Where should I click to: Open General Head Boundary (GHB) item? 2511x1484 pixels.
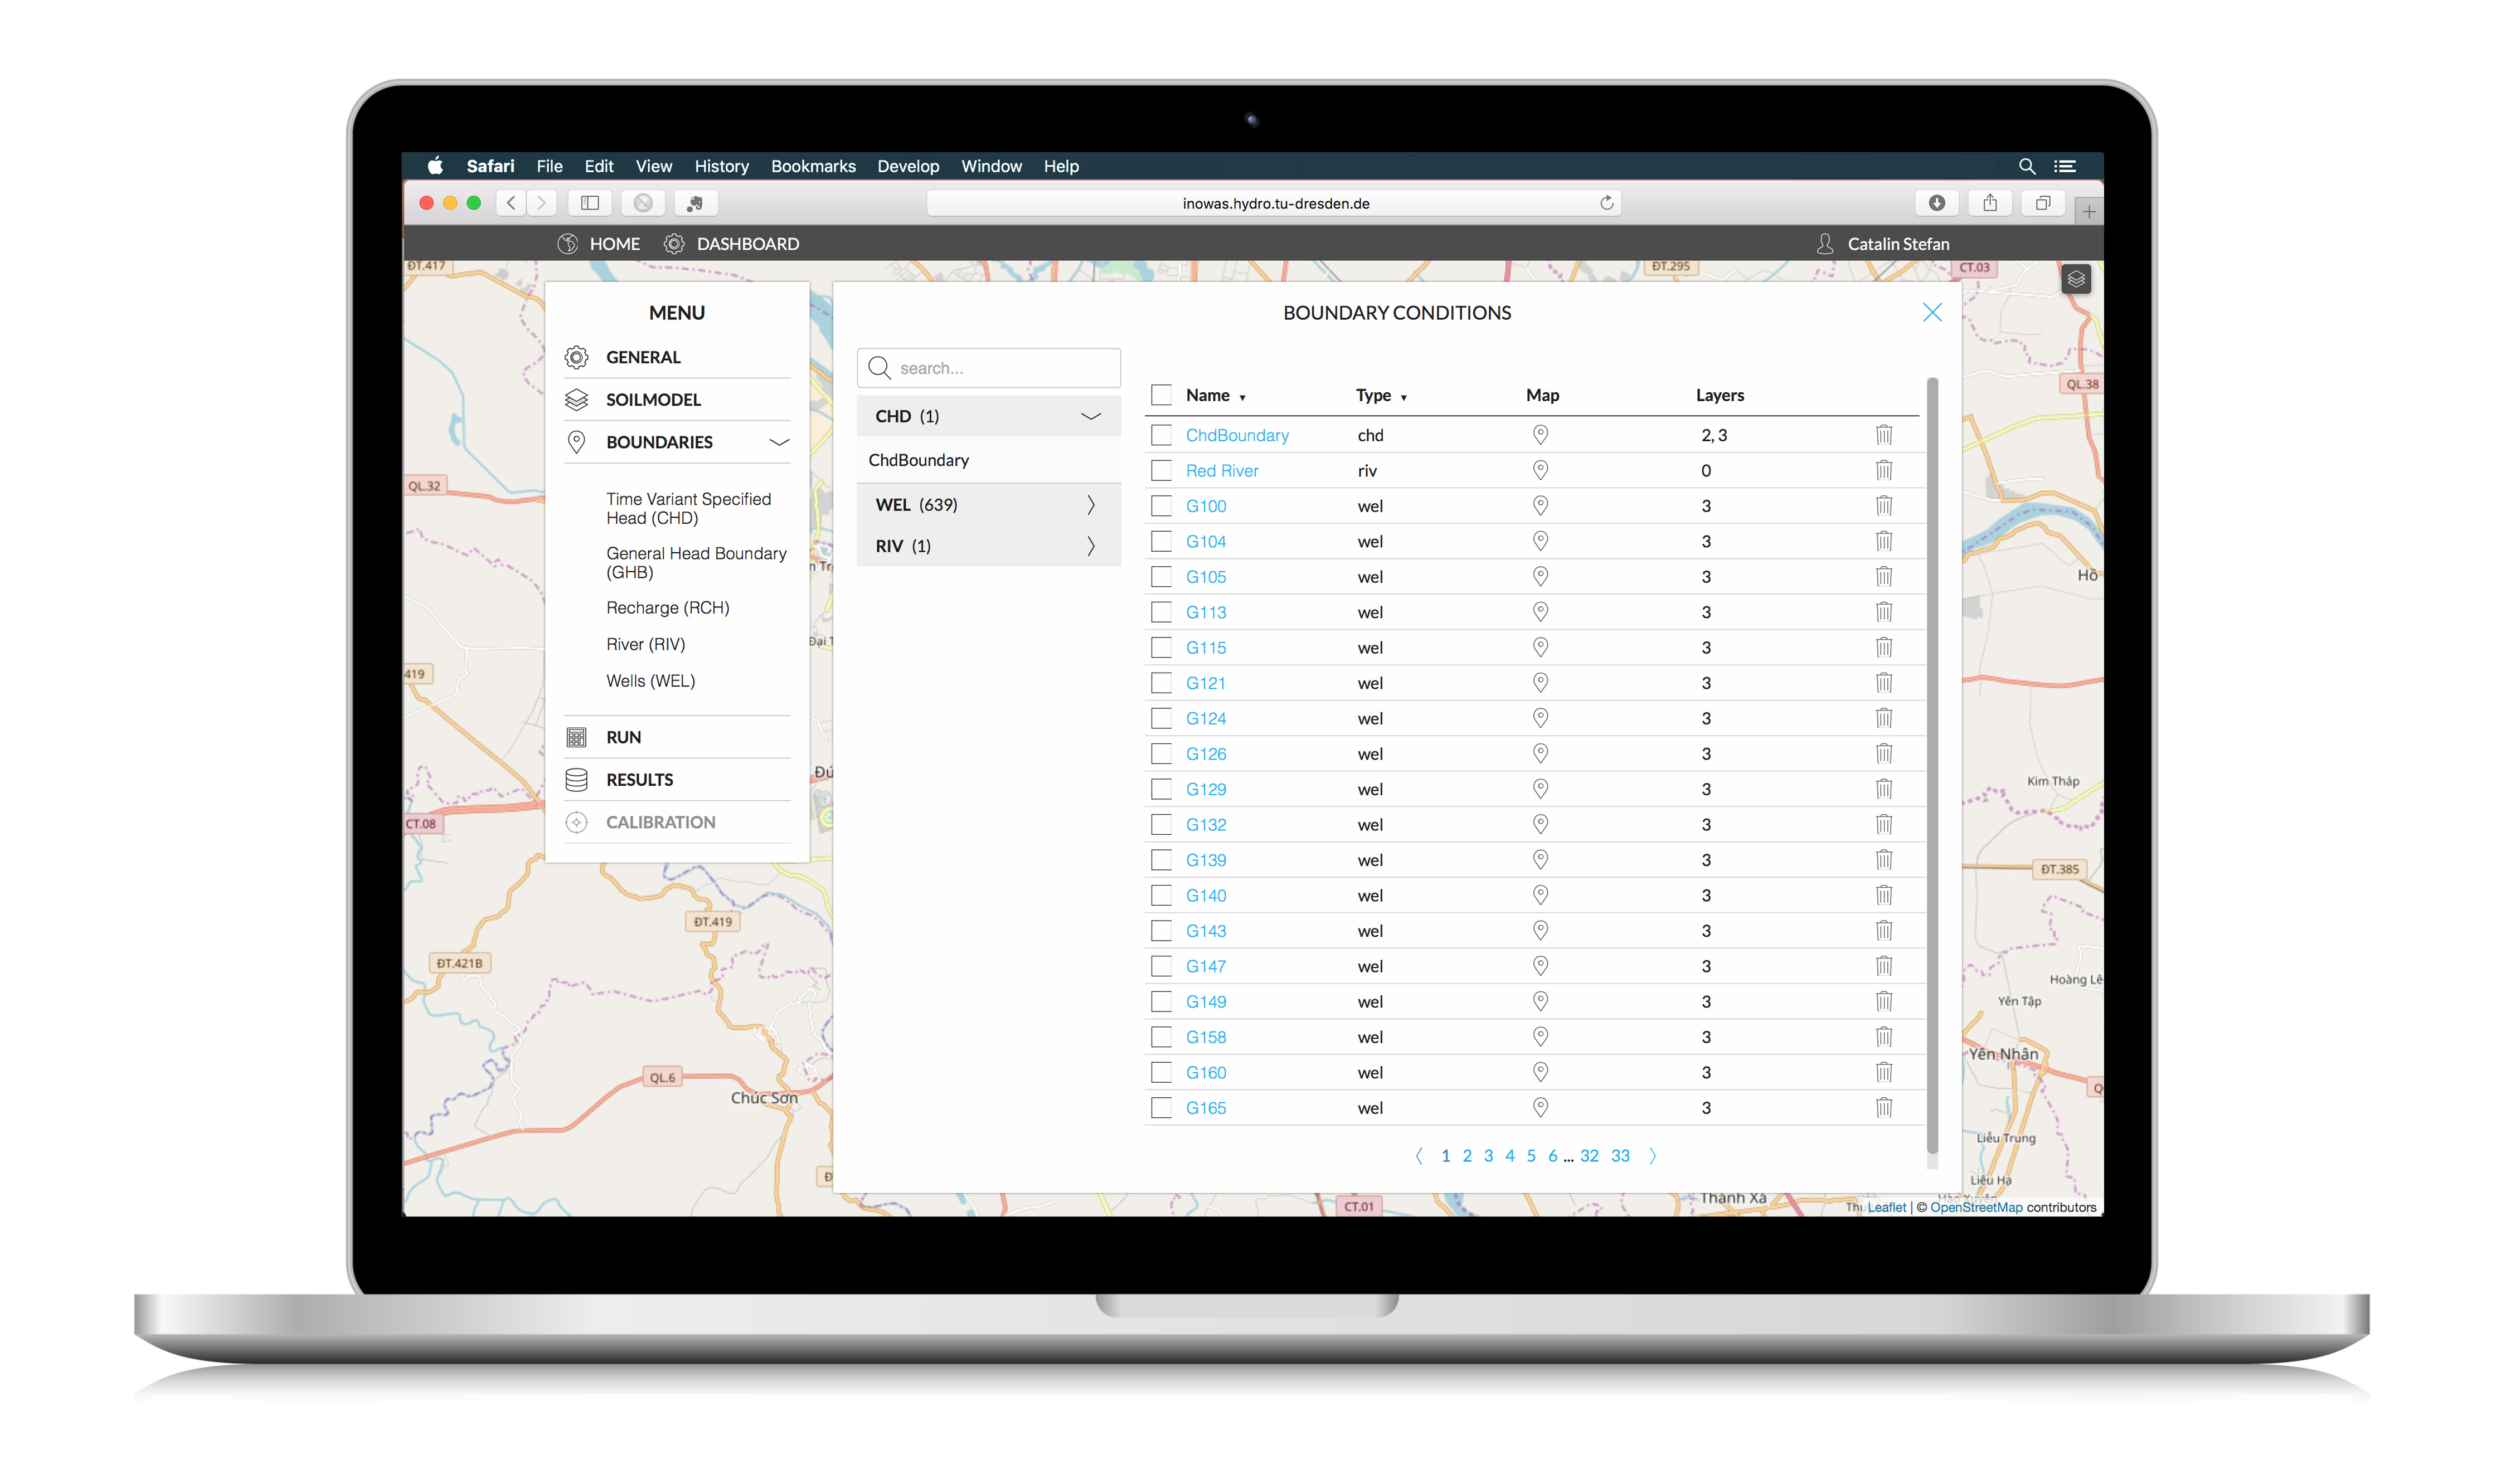pos(696,563)
